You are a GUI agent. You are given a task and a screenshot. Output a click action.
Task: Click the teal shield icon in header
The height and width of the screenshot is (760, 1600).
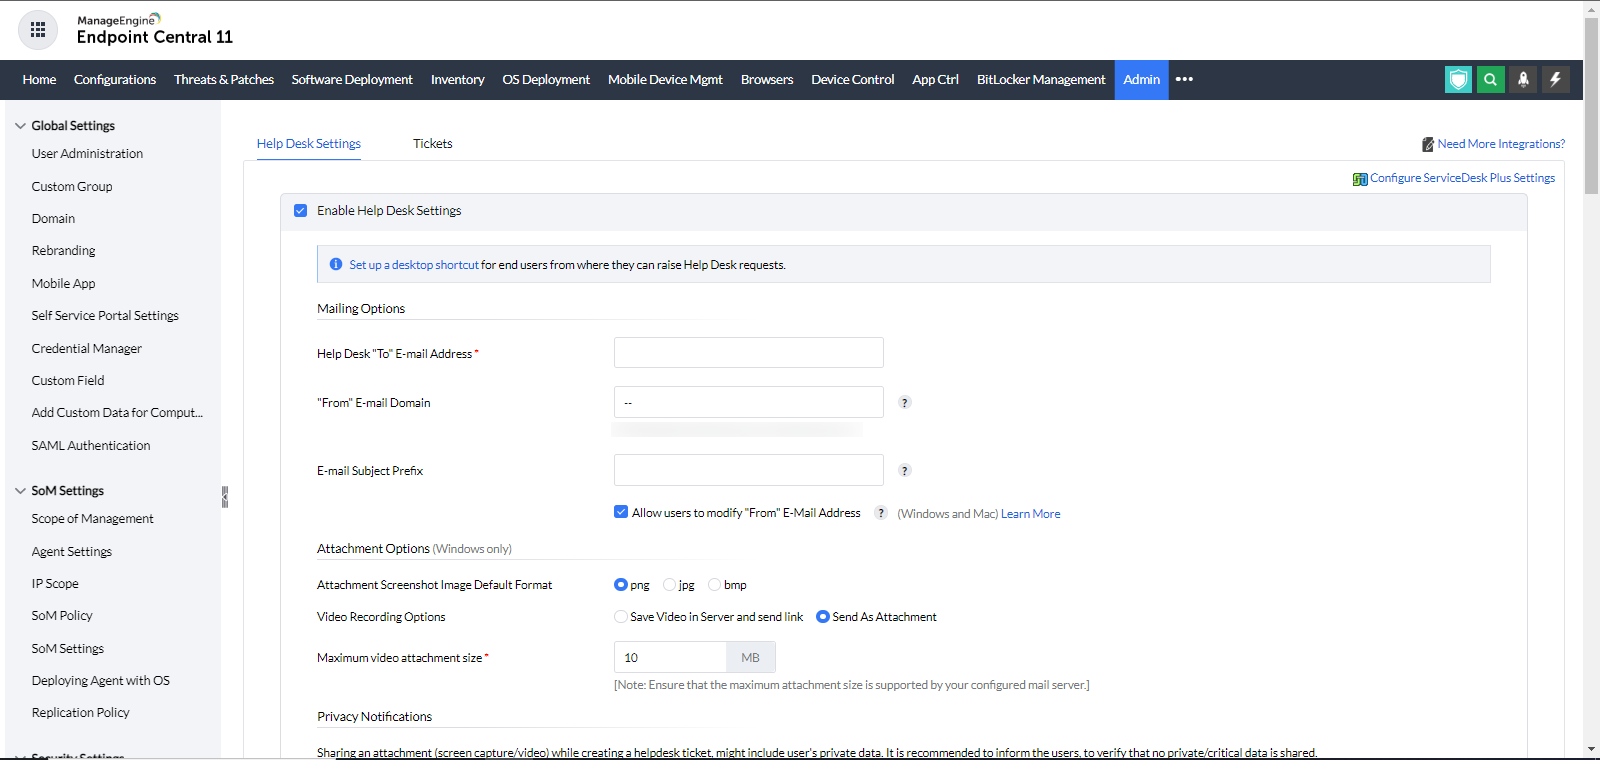coord(1458,80)
